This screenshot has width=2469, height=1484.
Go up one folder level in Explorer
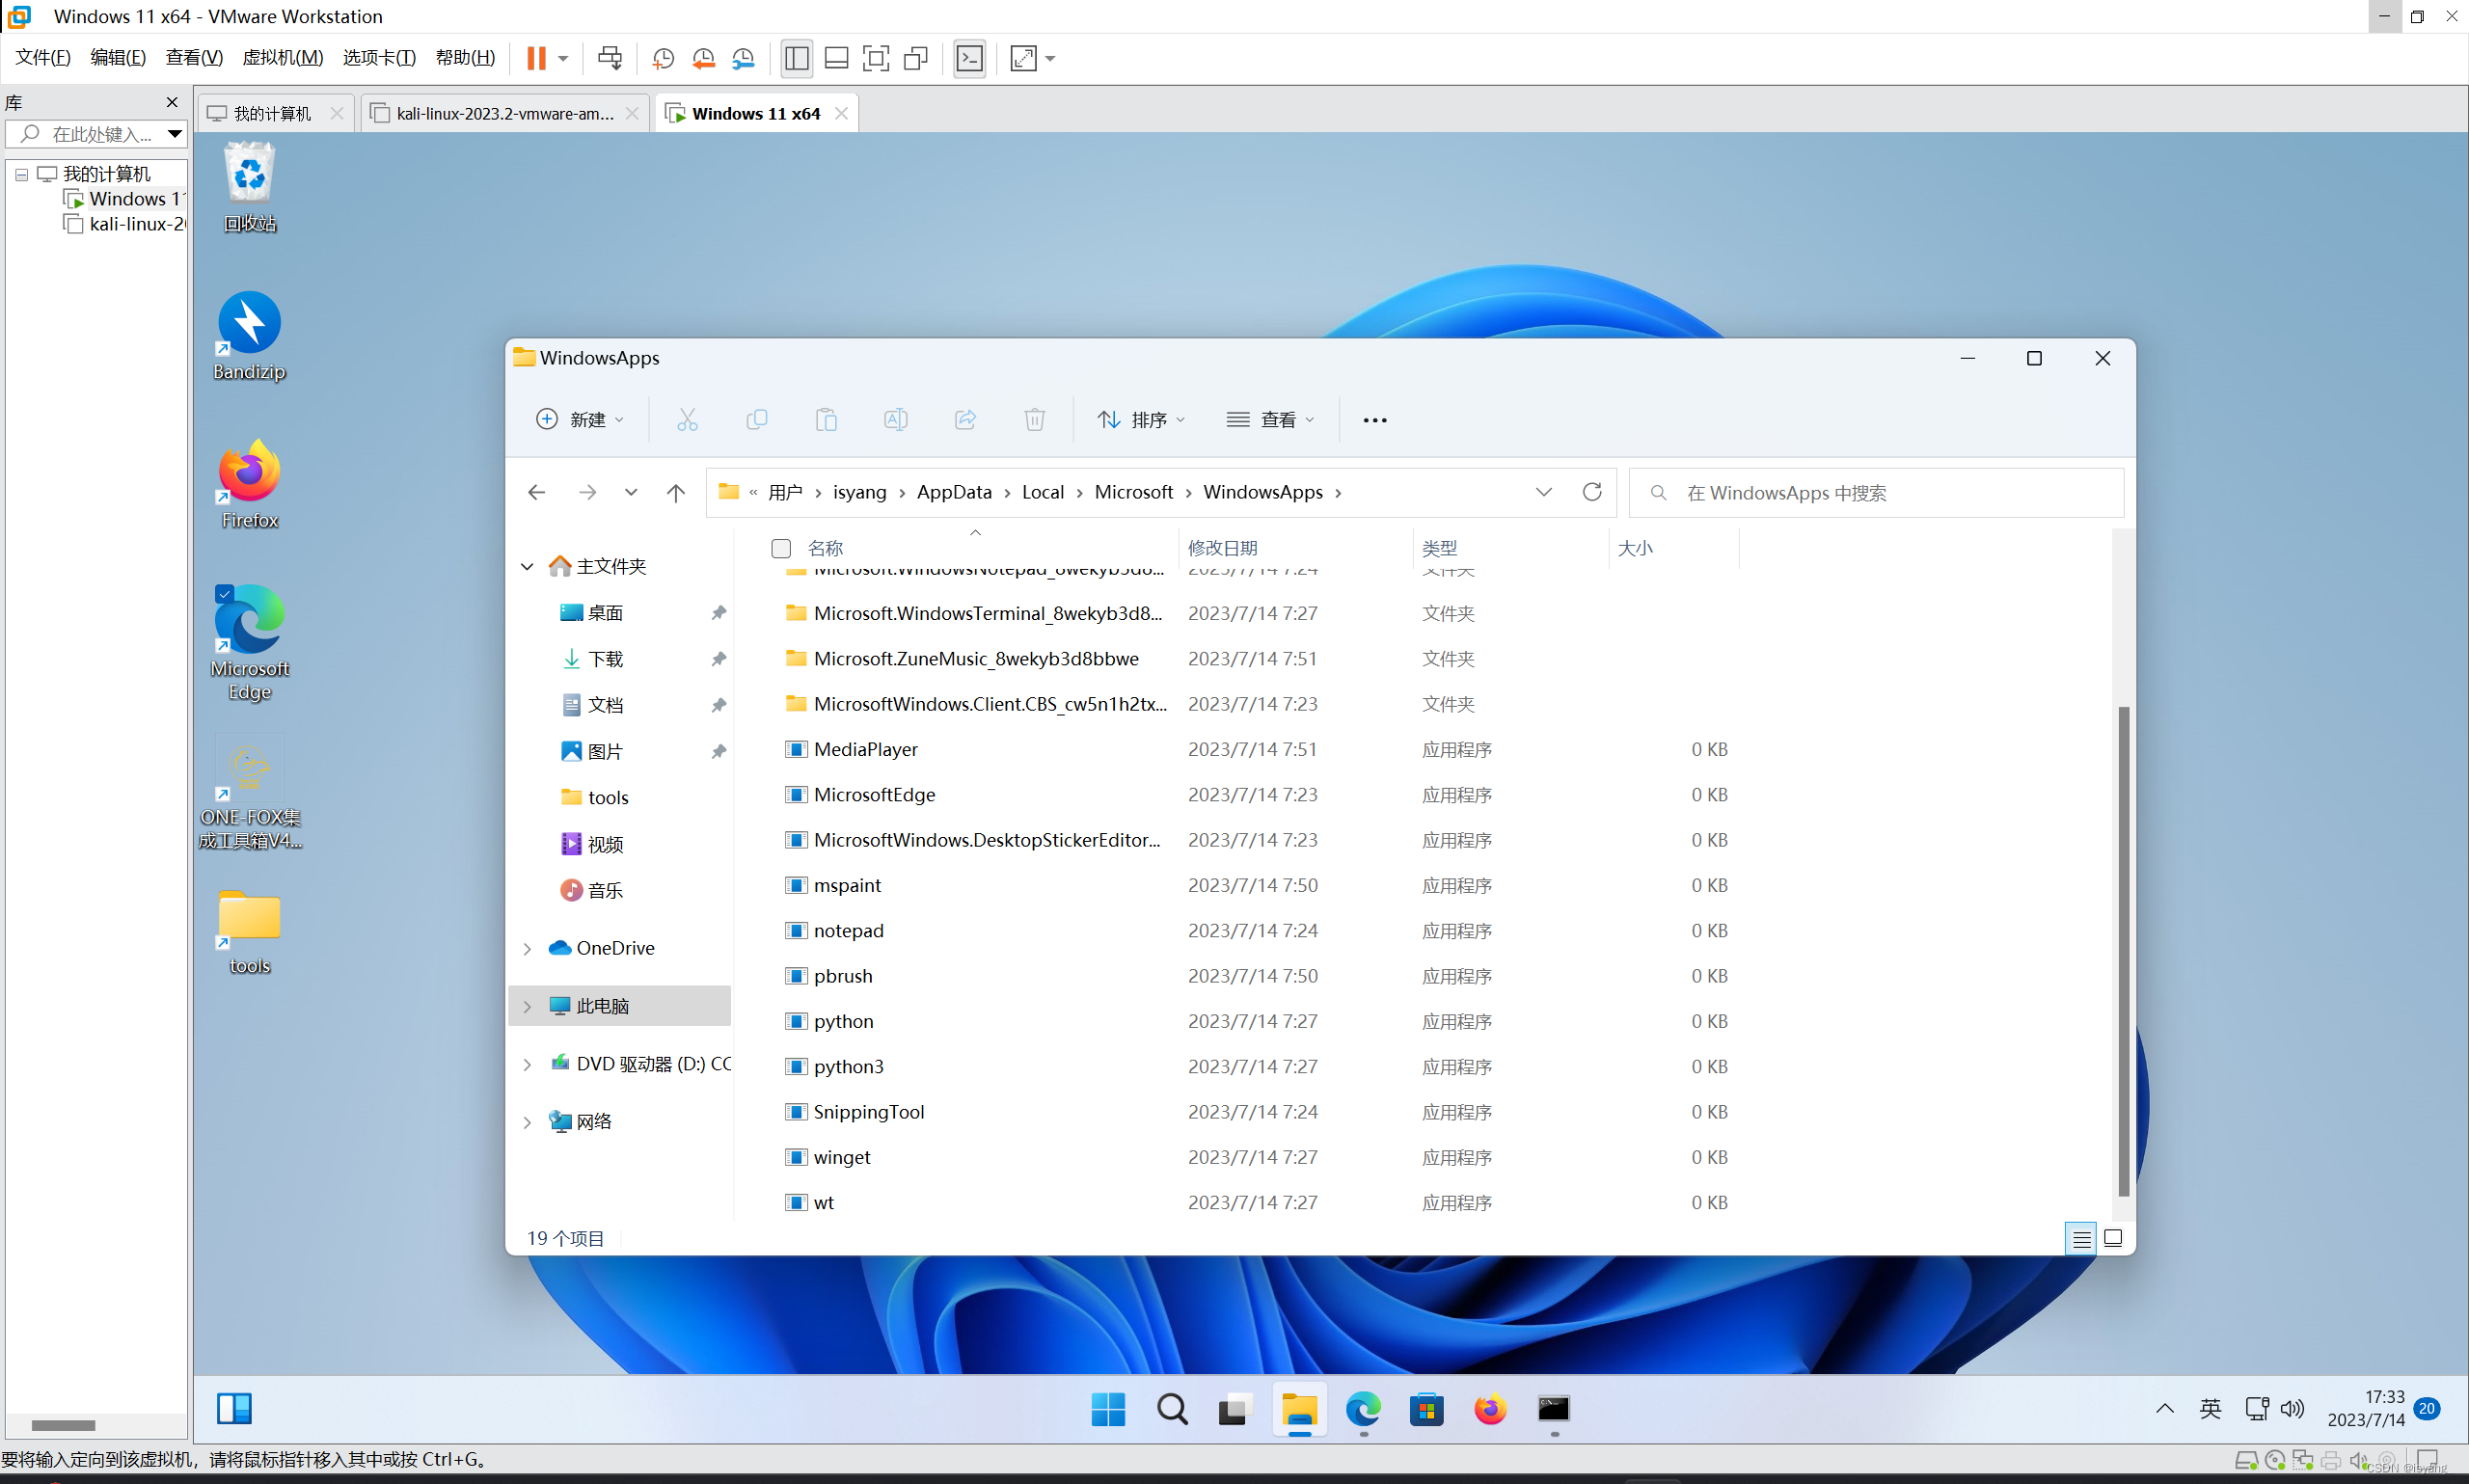coord(676,492)
